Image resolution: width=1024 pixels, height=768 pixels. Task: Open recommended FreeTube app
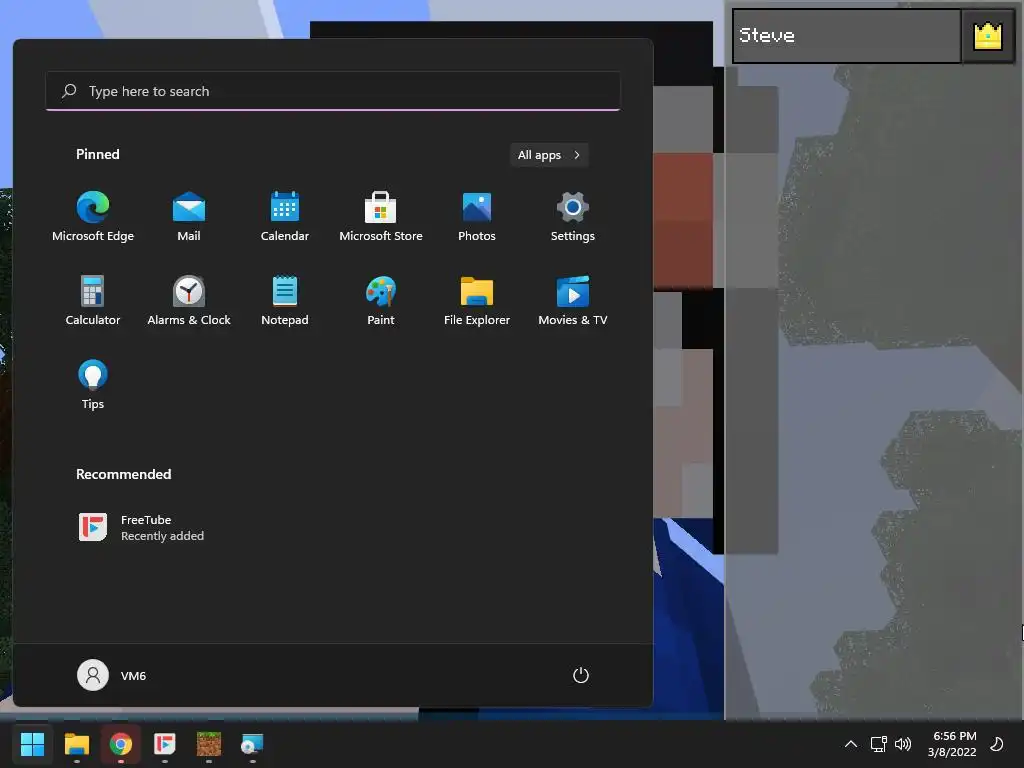coord(141,528)
